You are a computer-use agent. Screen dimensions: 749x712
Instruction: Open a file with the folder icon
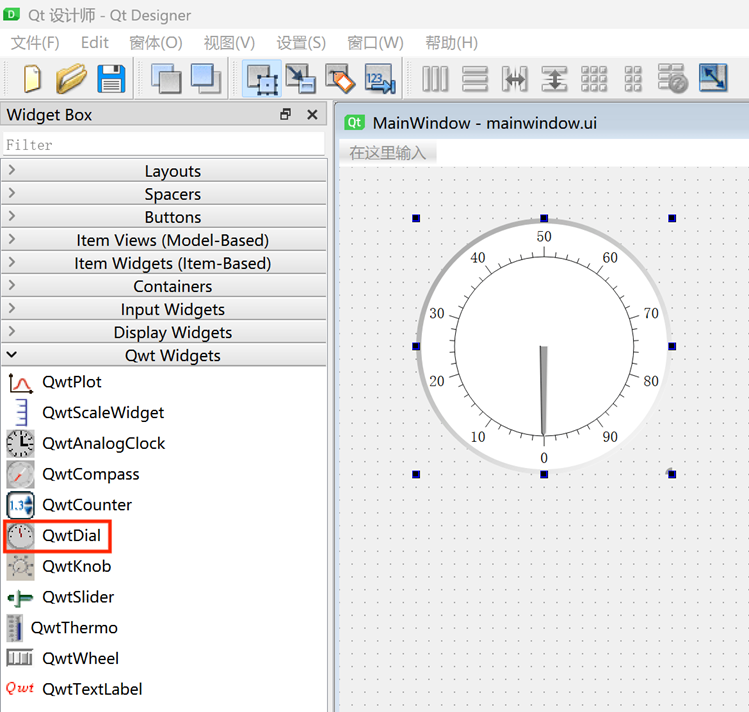point(71,78)
